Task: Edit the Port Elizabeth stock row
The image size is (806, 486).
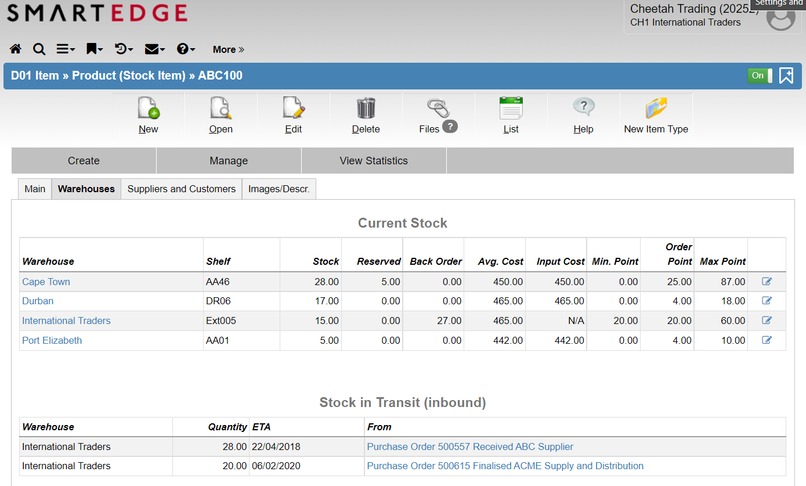Action: [766, 340]
